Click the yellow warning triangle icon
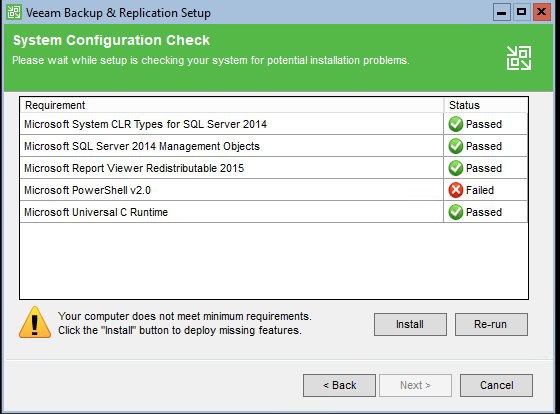 click(35, 322)
